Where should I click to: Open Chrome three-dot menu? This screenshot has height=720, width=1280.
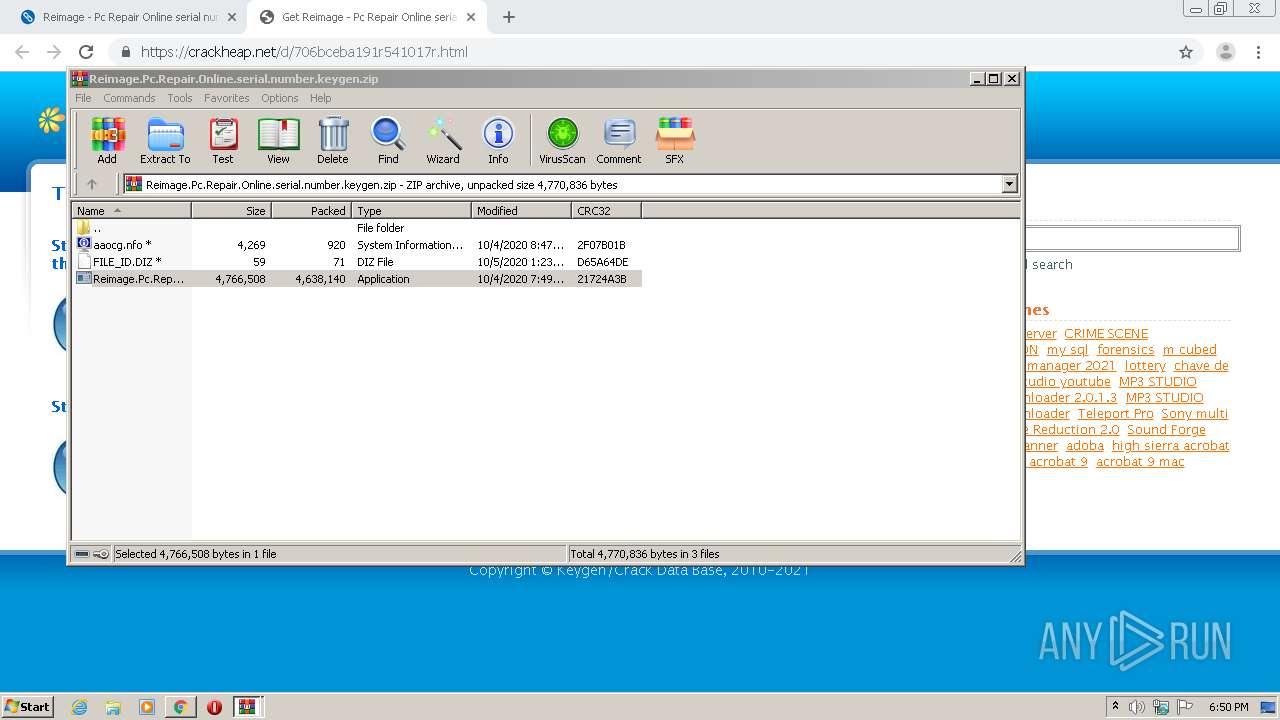[1258, 52]
